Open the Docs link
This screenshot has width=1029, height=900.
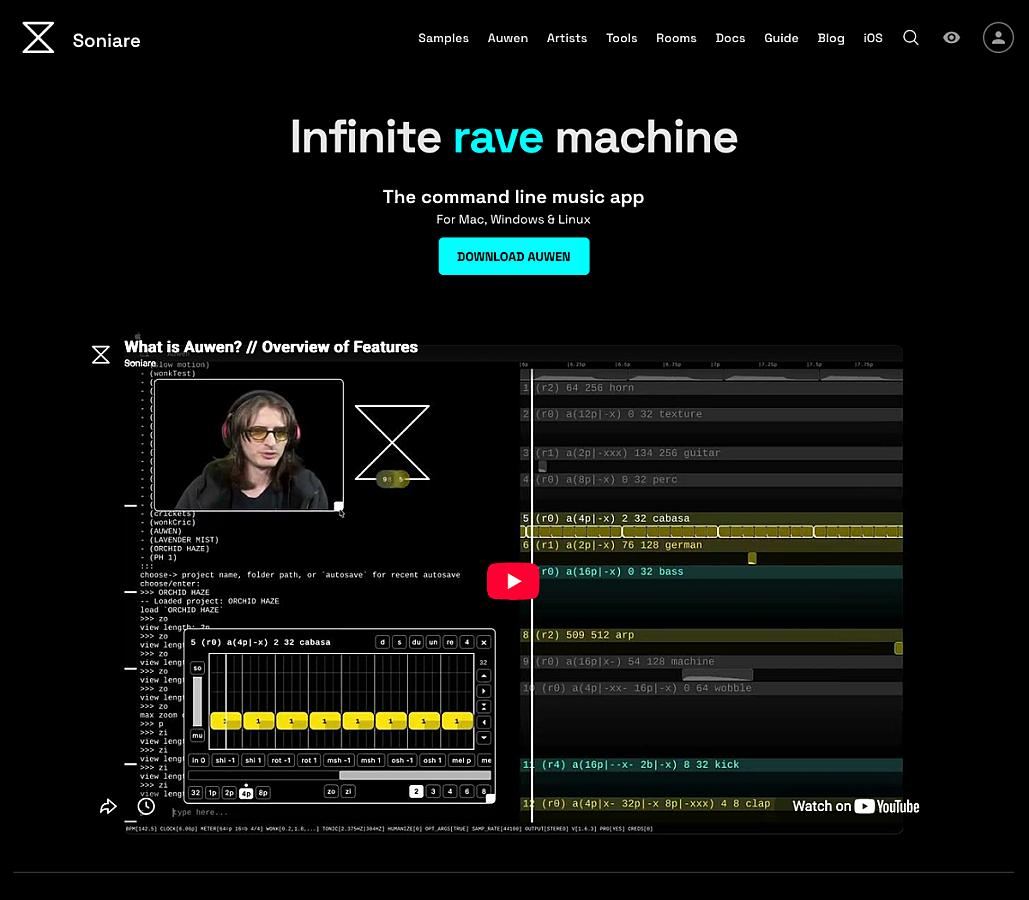(x=730, y=38)
